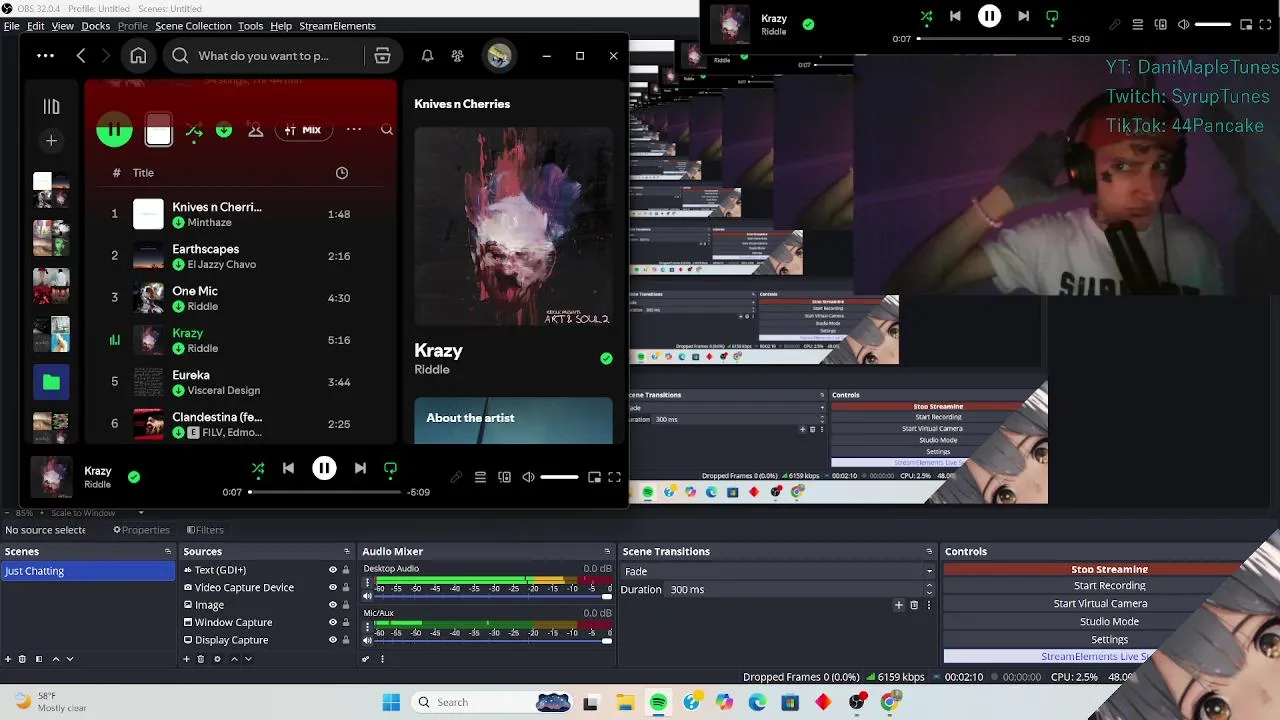Open playlist more options ellipsis
Screen dimensions: 1280x720
(354, 130)
